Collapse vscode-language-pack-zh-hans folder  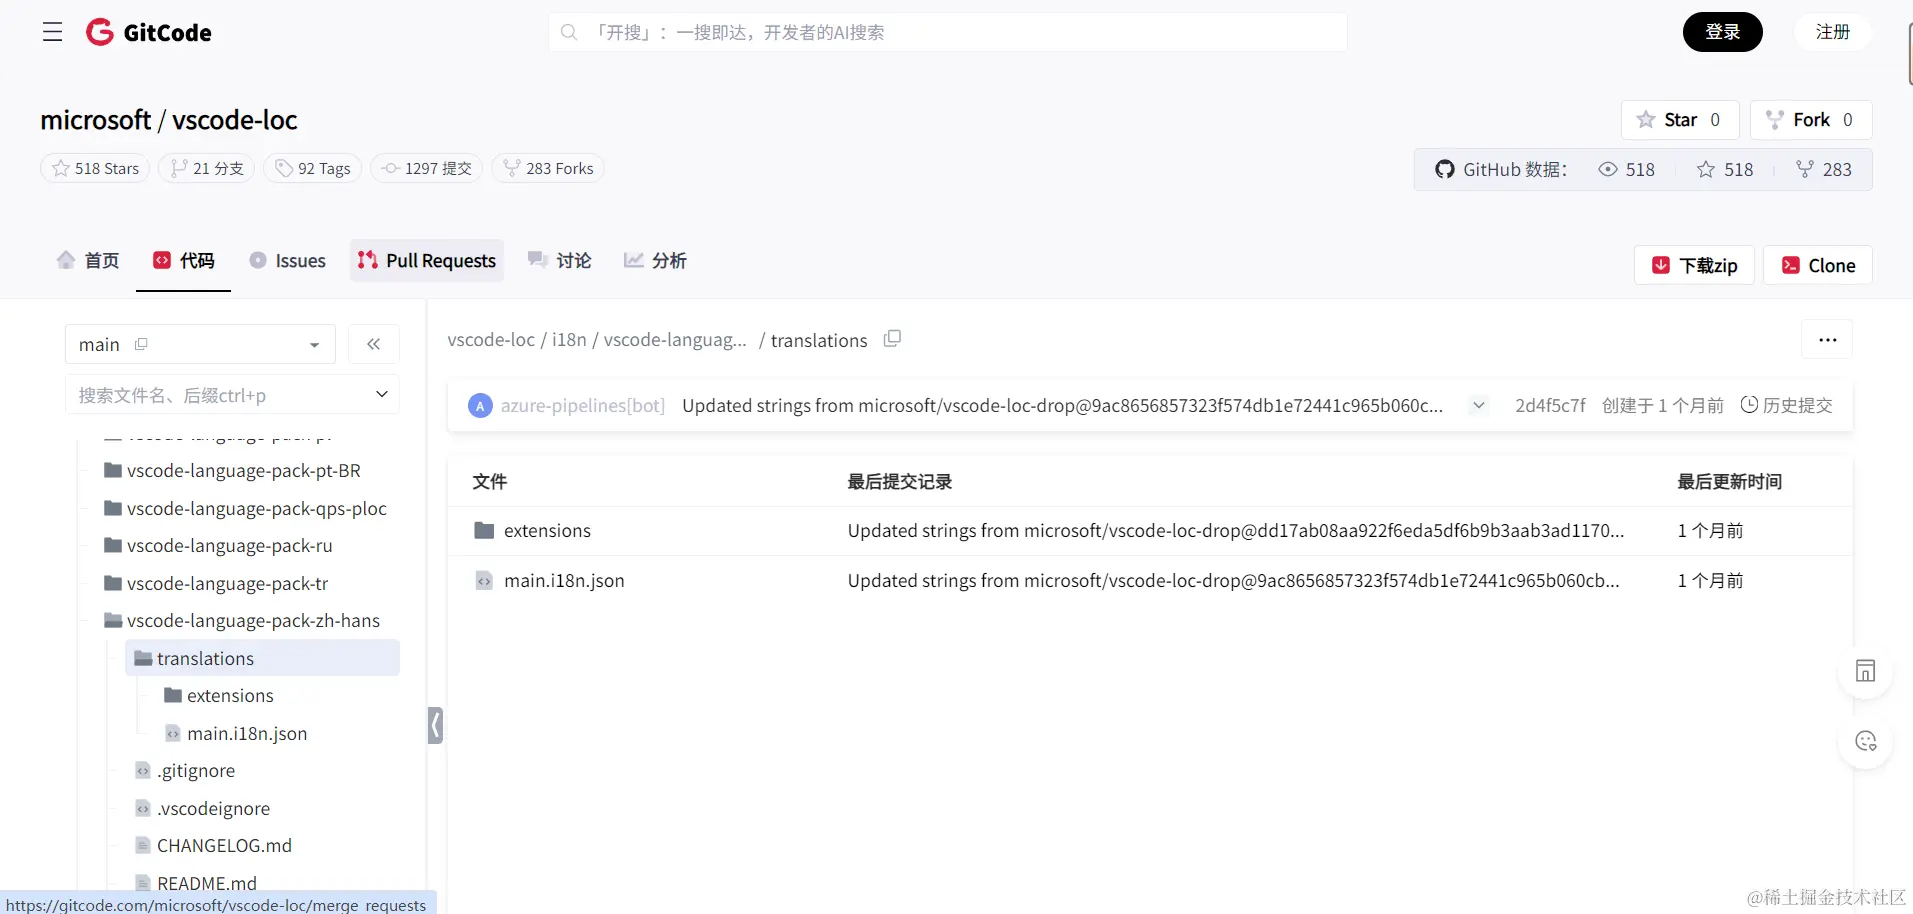point(242,621)
